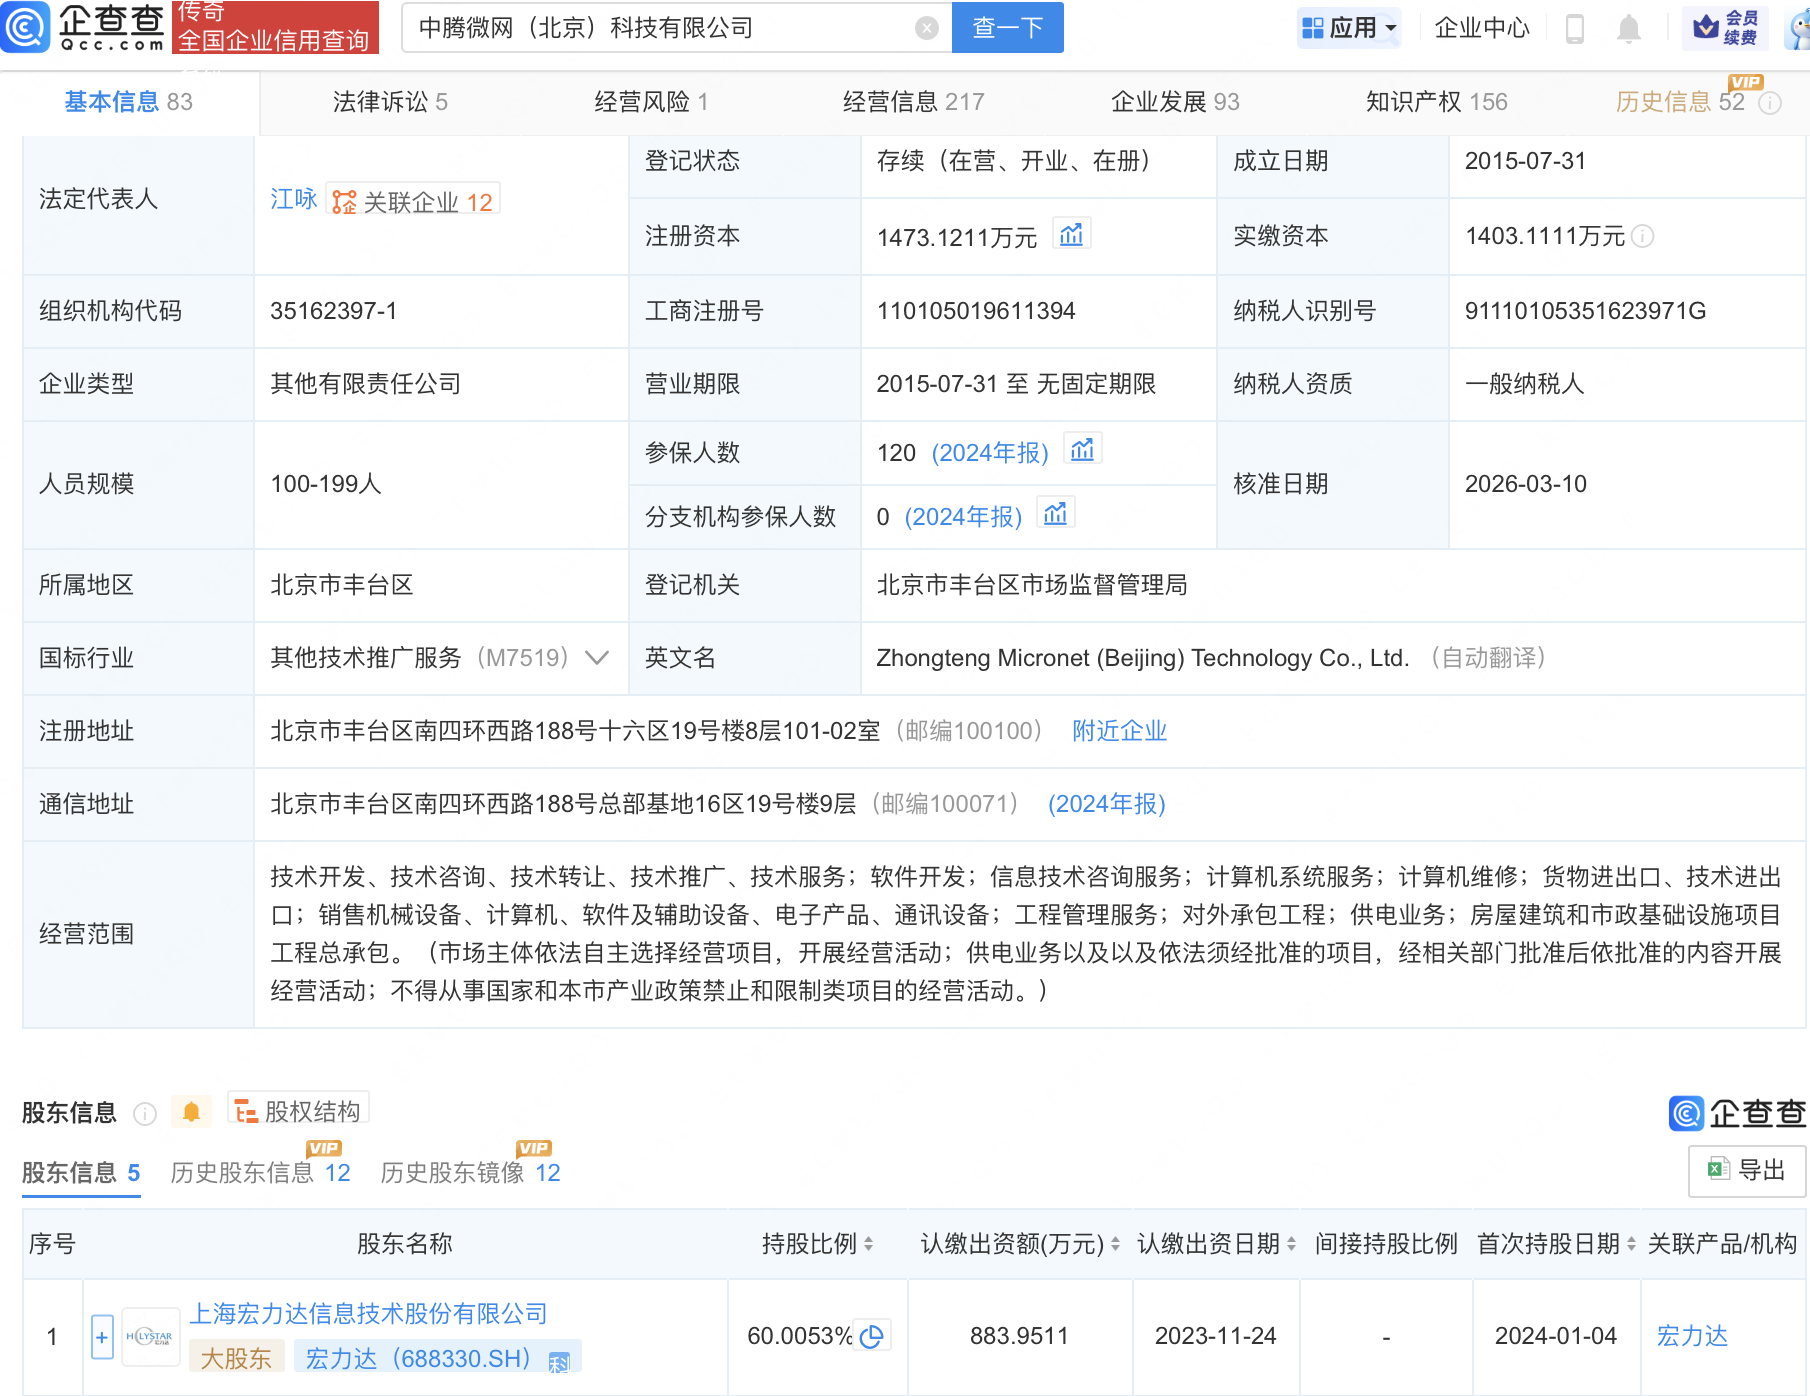Viewport: 1810px width, 1396px height.
Task: Click the bell icon beside 股东信息 heading
Action: pyautogui.click(x=191, y=1112)
